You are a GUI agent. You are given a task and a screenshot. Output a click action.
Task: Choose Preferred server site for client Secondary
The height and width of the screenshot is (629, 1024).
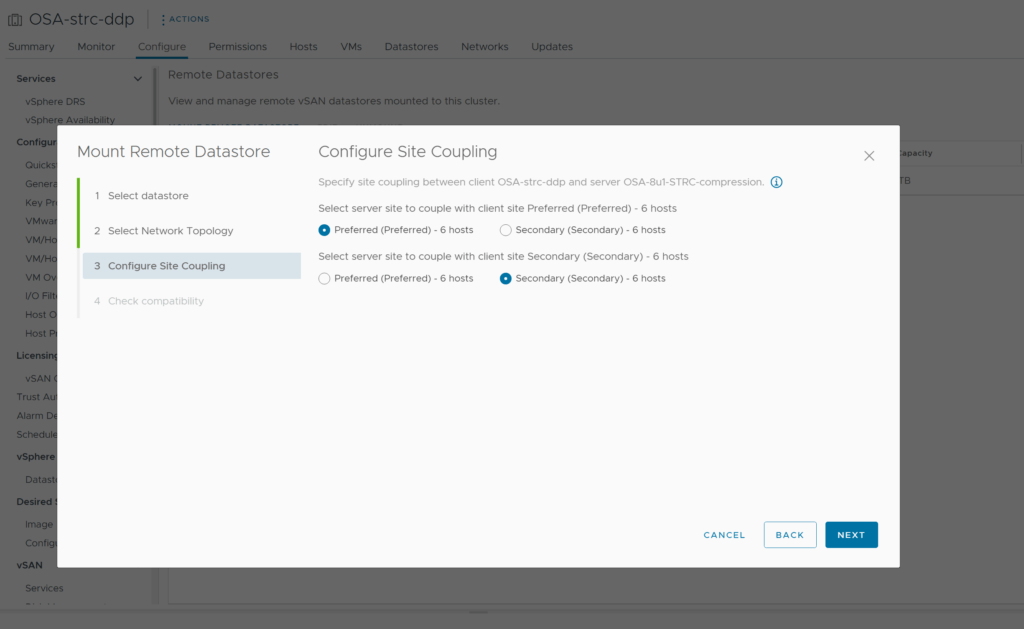(x=324, y=279)
